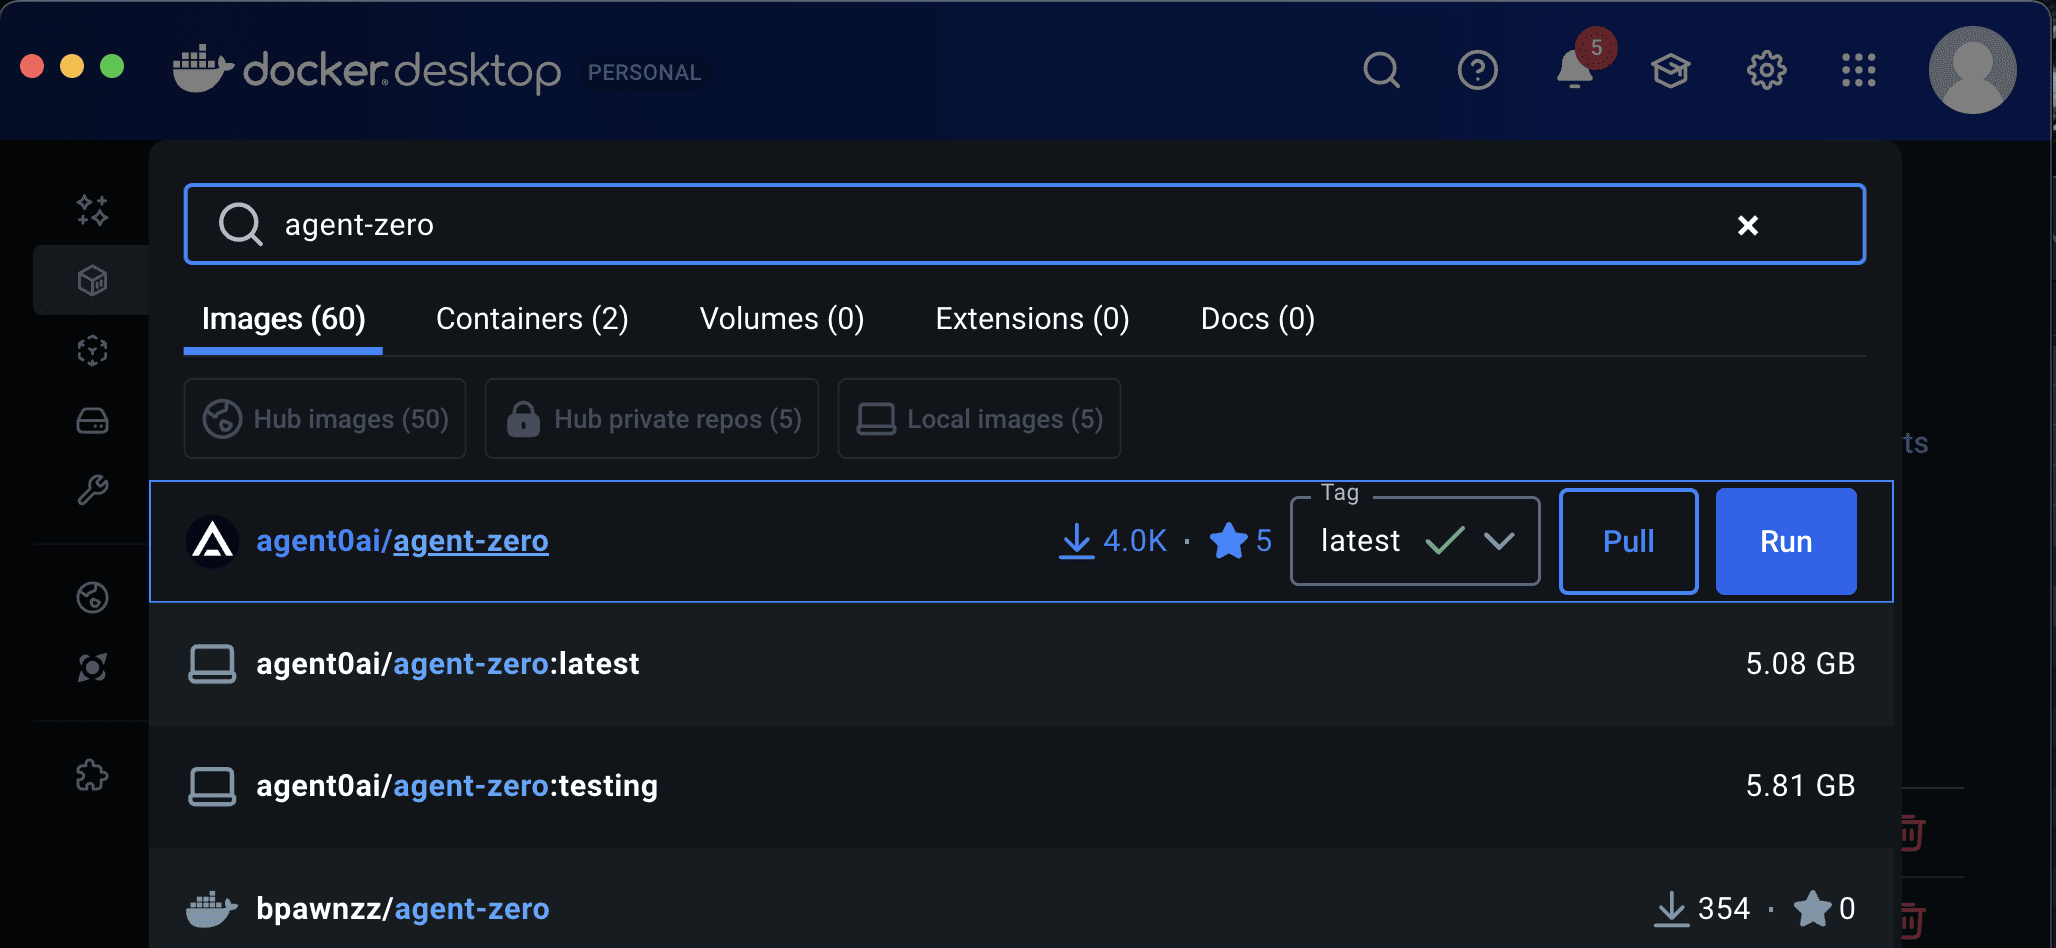Select the Images cube icon in sidebar

92,280
